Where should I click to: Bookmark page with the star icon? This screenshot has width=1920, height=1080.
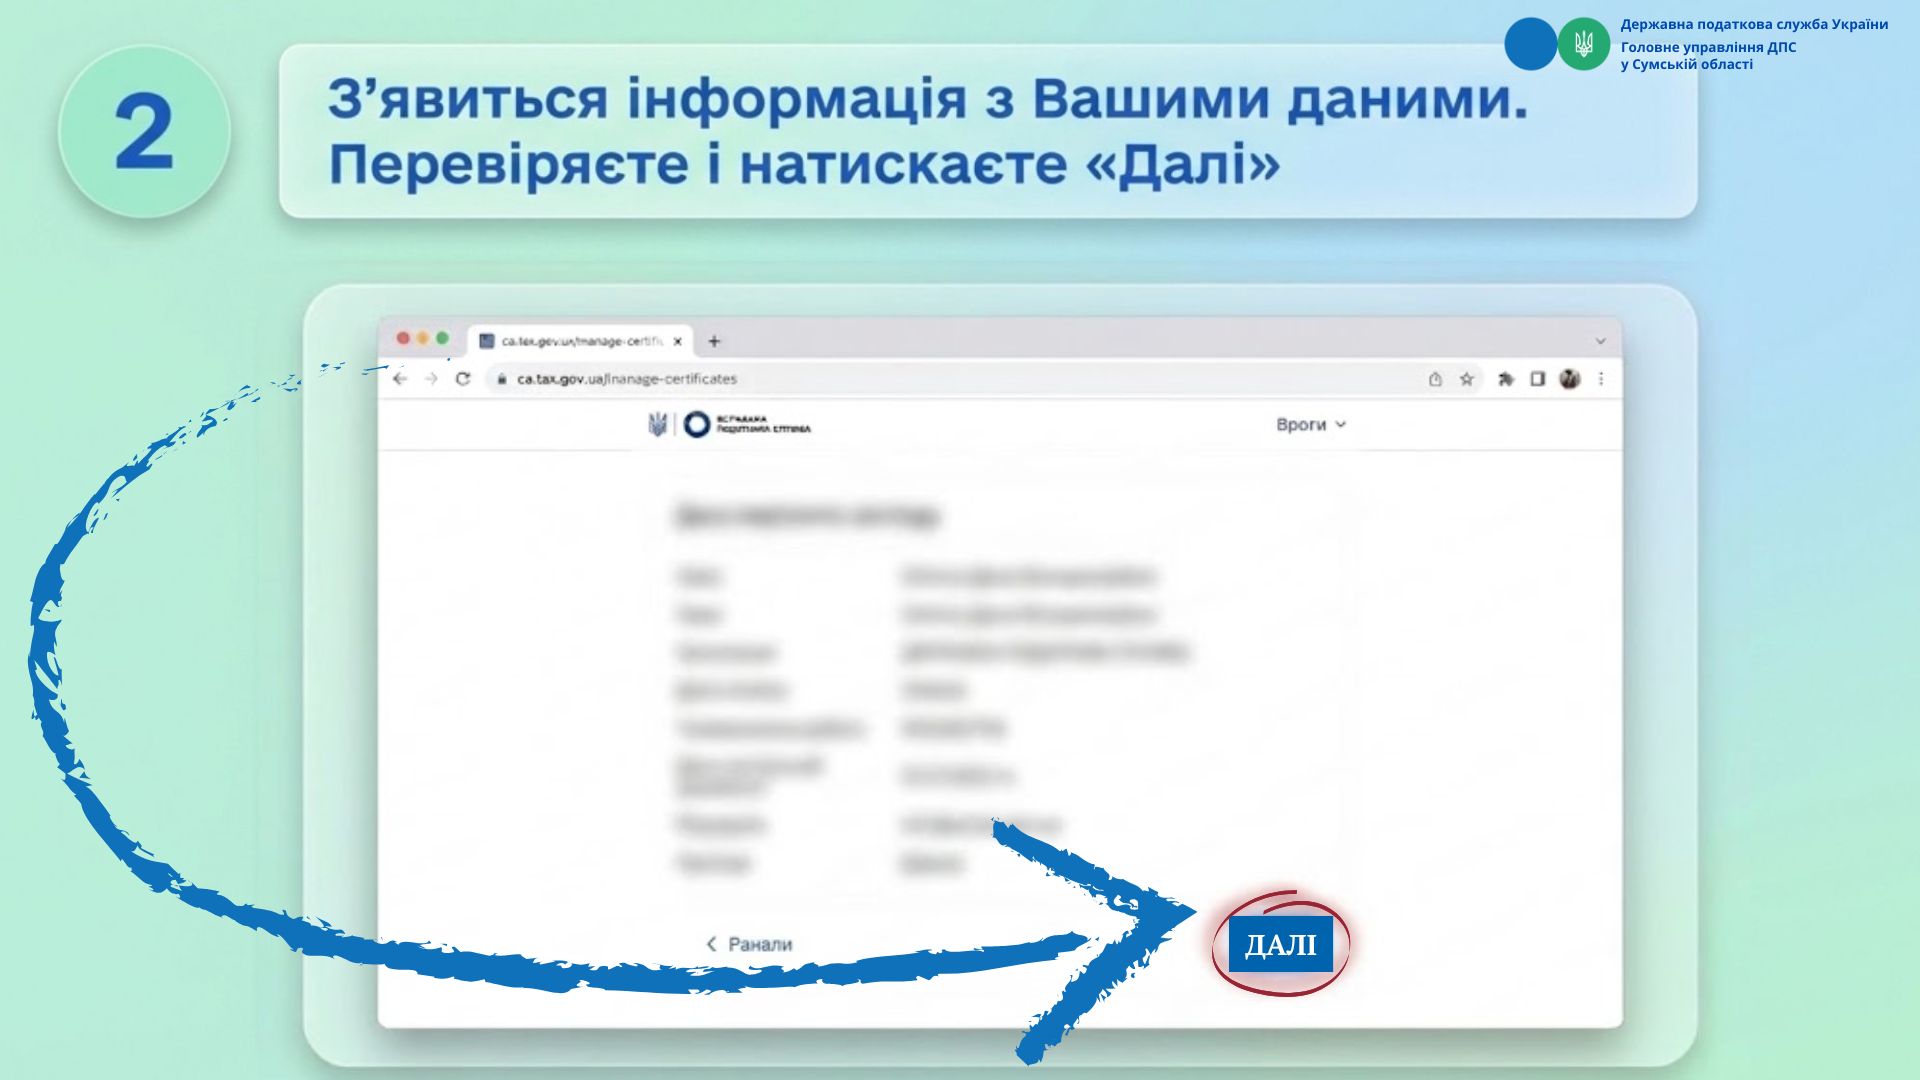click(x=1466, y=379)
